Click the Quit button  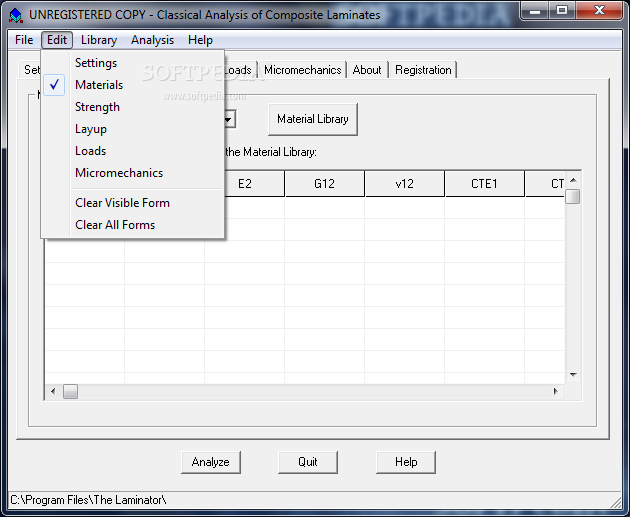[308, 462]
